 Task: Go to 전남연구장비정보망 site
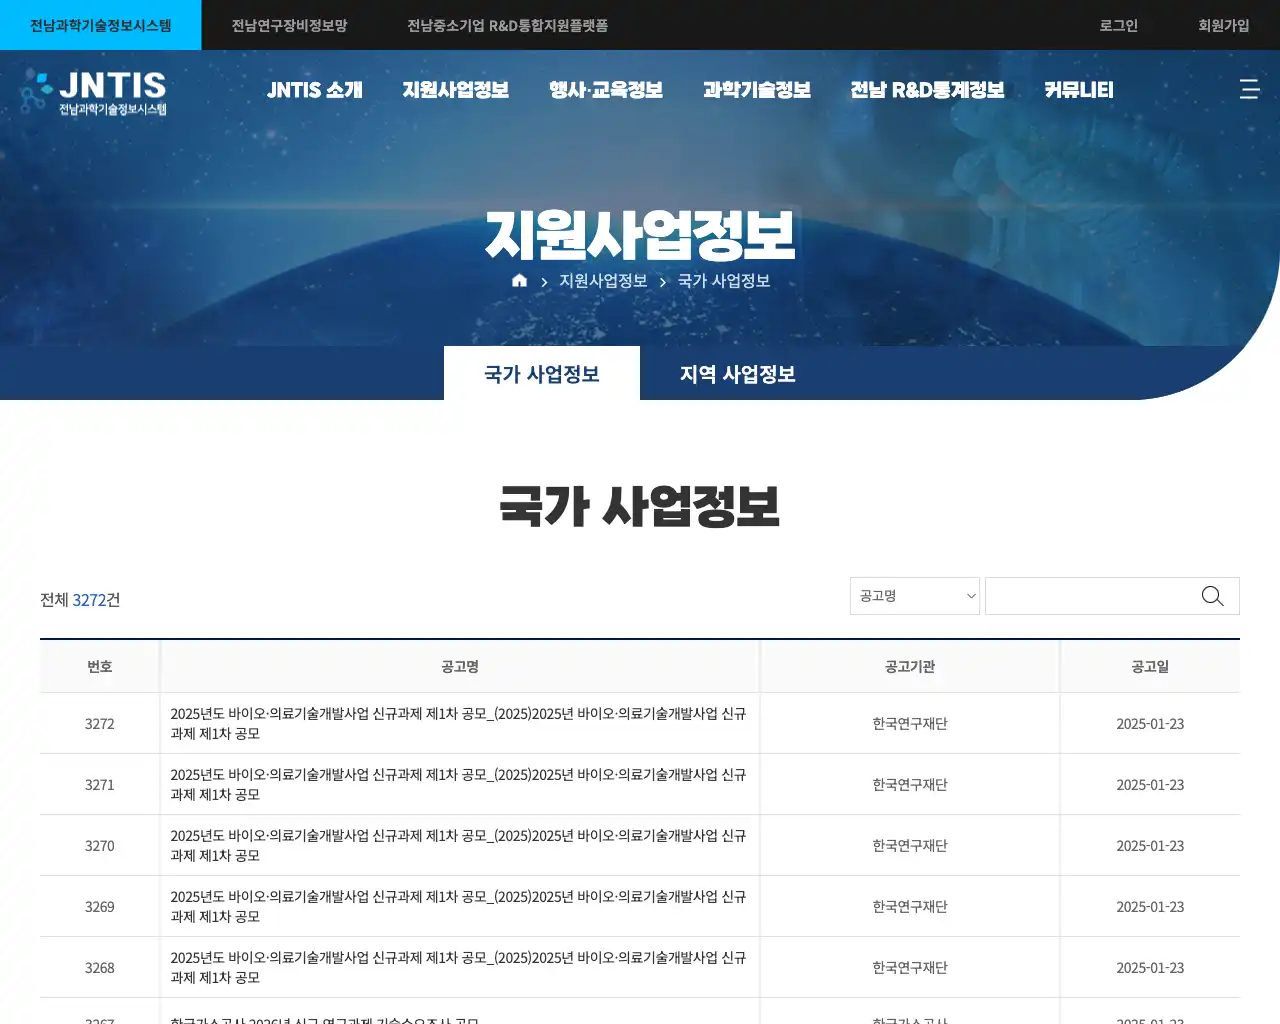coord(288,25)
